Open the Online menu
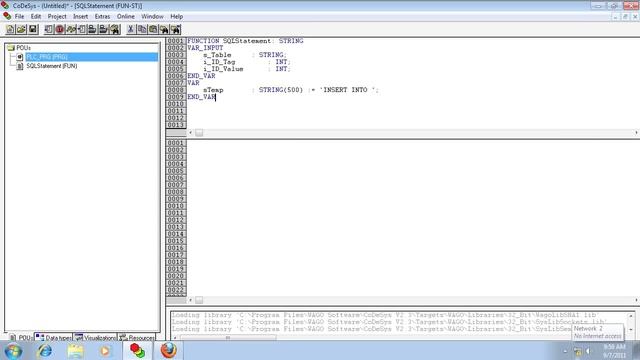This screenshot has width=640, height=360. coord(126,16)
